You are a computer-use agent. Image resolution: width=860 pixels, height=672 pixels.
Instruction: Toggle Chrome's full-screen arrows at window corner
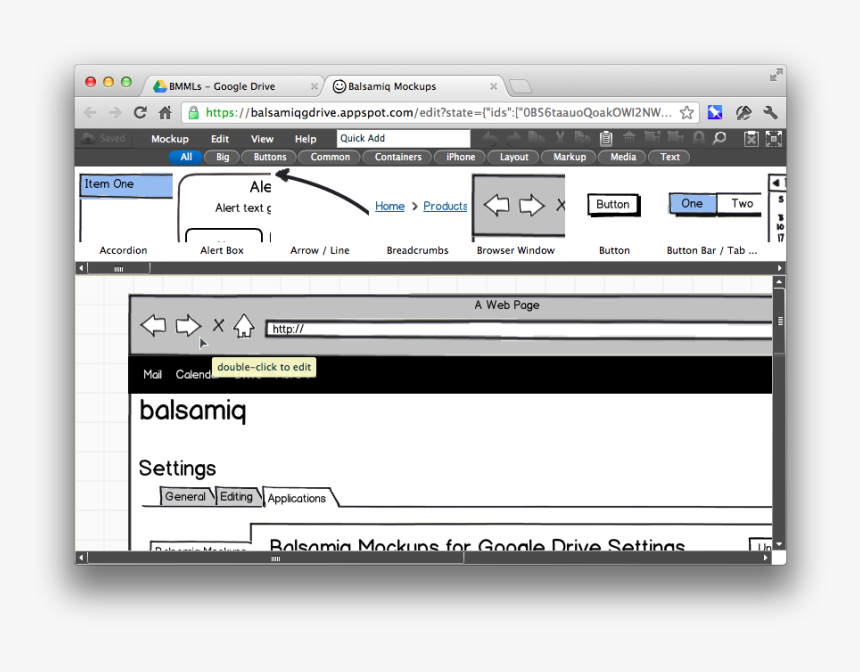(776, 75)
